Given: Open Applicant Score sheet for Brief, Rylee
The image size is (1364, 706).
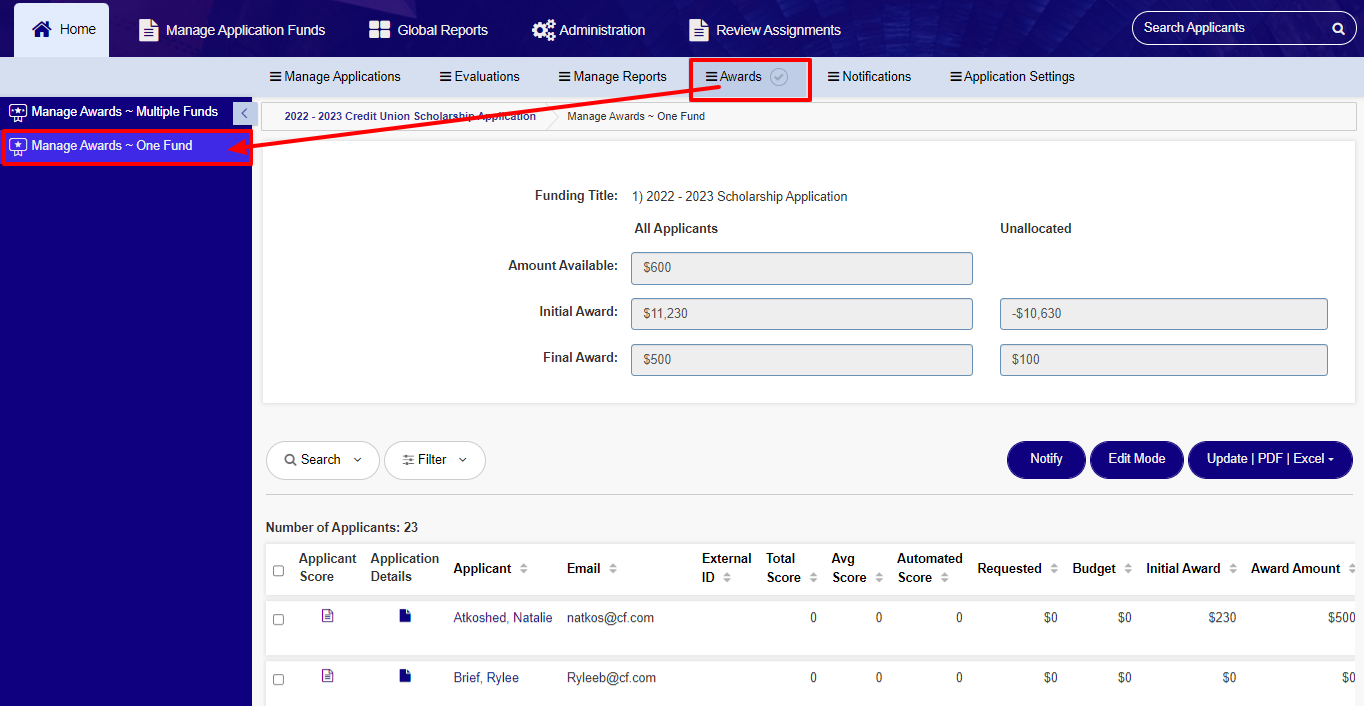Looking at the screenshot, I should click(327, 676).
